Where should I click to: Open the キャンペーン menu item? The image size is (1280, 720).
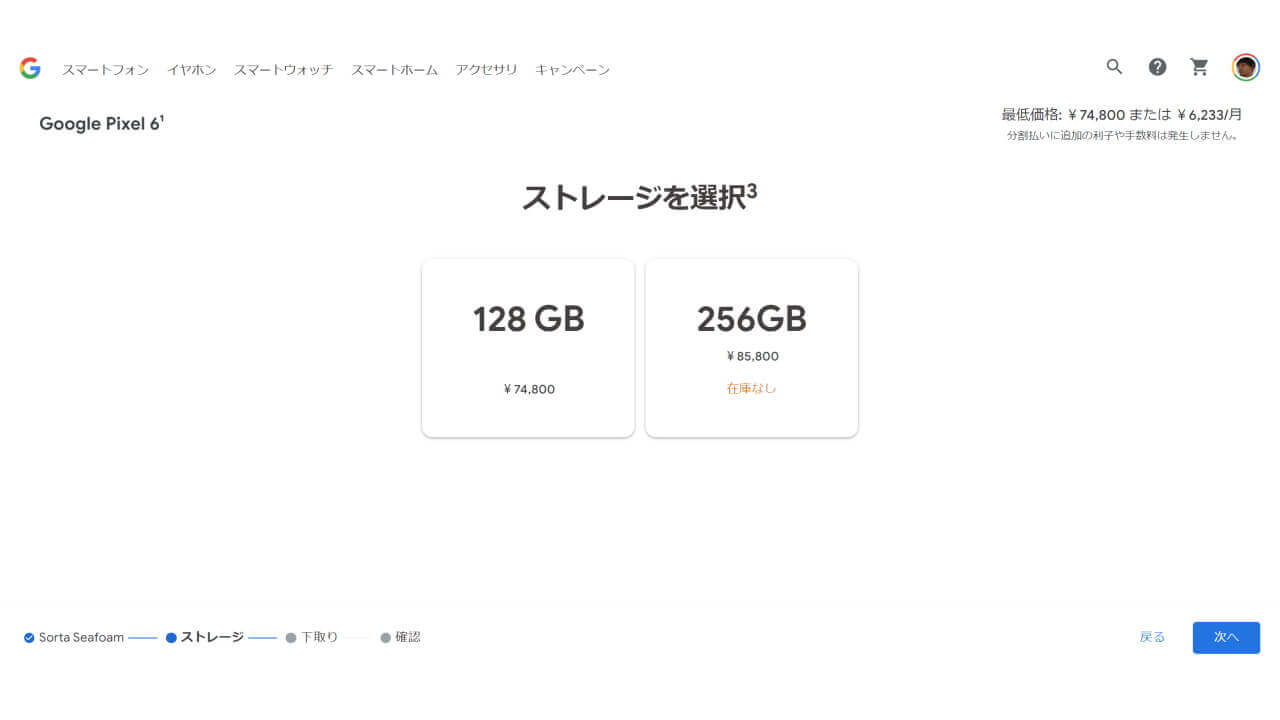click(572, 69)
